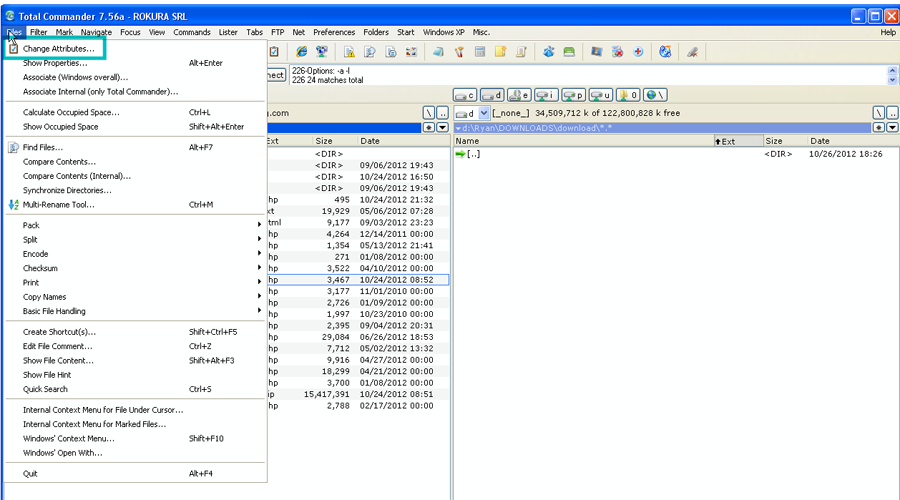The width and height of the screenshot is (900, 500).
Task: Click the disconnect plug toolbar icon
Action: point(693,52)
